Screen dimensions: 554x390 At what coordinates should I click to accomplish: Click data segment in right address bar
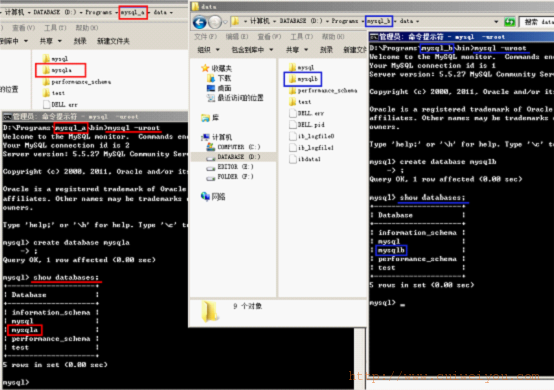pos(406,21)
